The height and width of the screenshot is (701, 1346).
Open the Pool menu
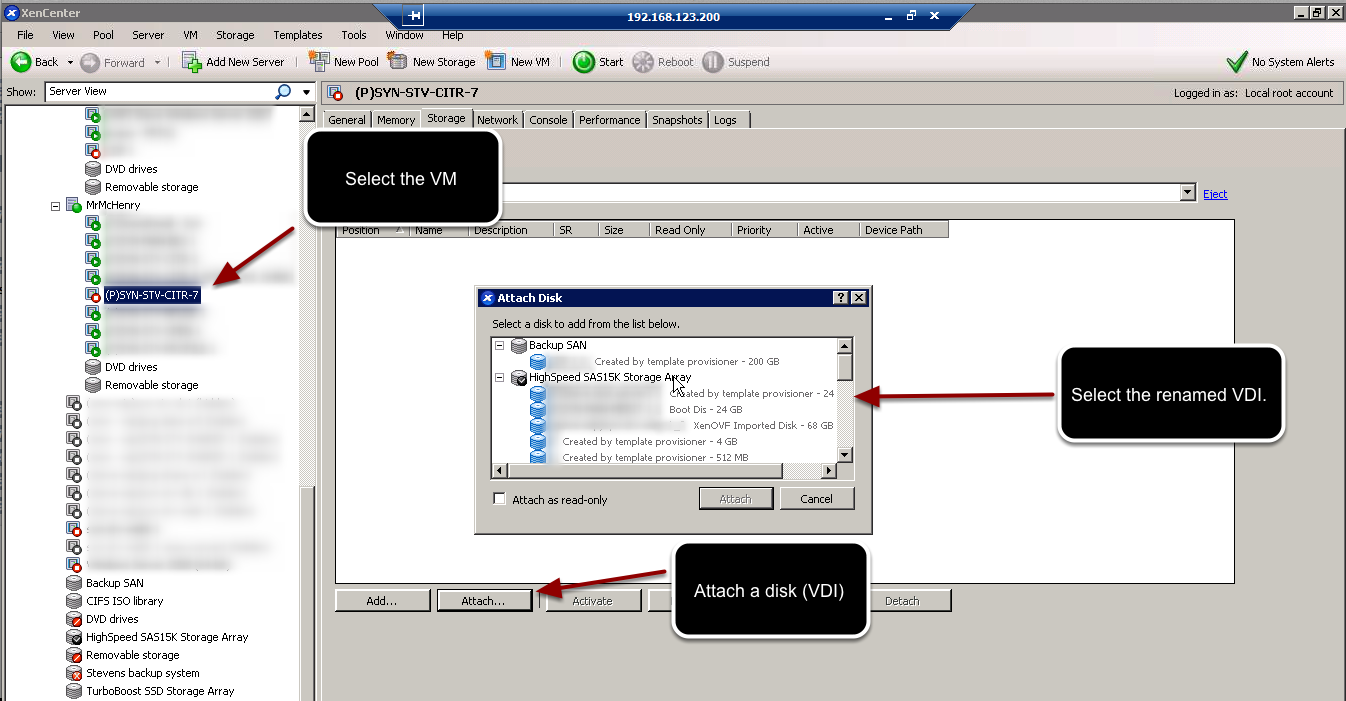click(103, 35)
